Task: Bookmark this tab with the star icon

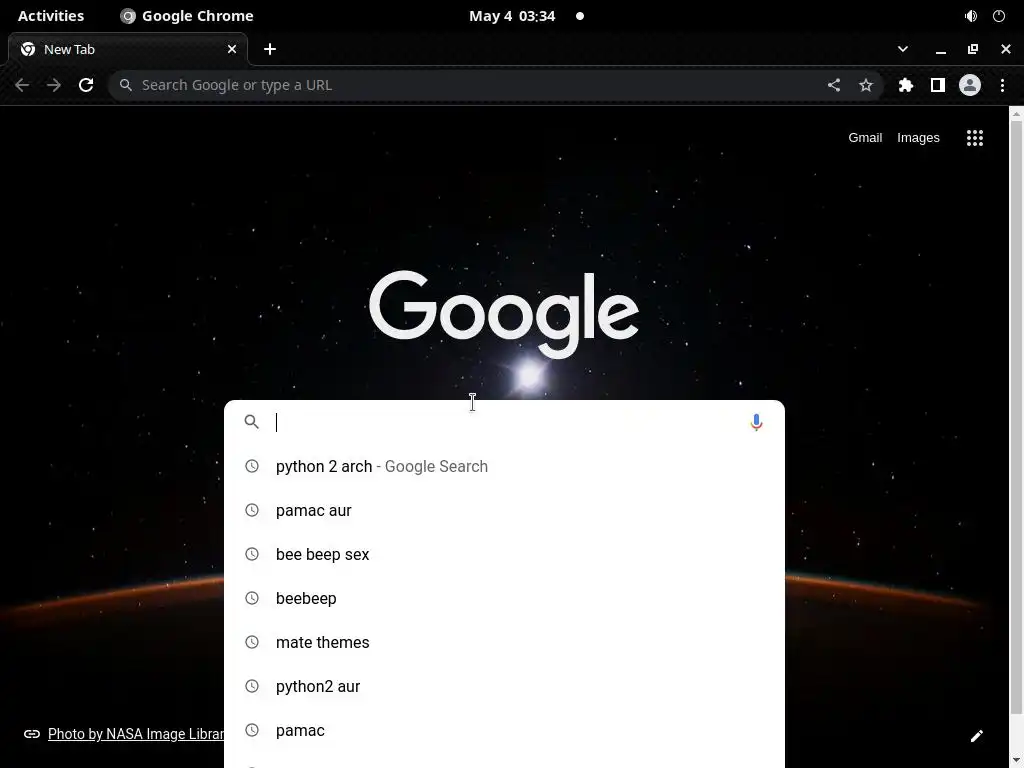Action: point(866,85)
